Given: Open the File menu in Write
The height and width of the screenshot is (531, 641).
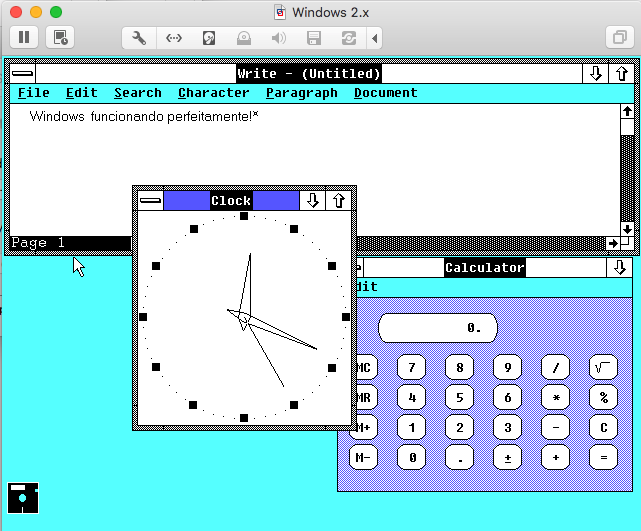Looking at the screenshot, I should (x=33, y=93).
